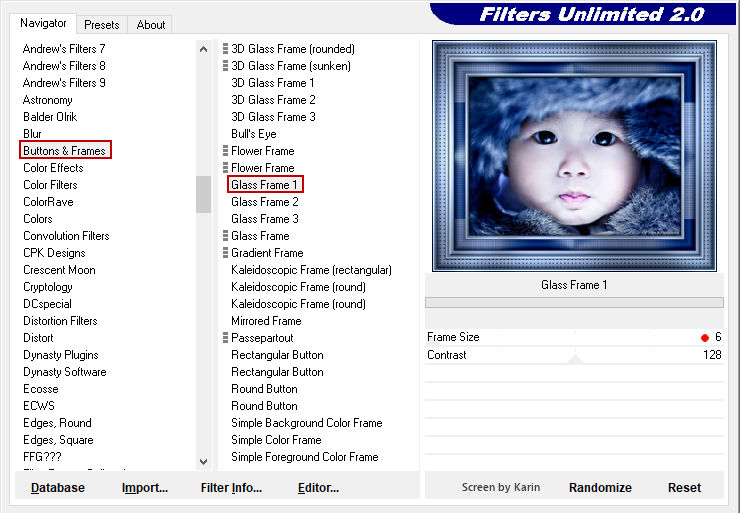Click Import... to load filters
The width and height of the screenshot is (740, 513).
(145, 488)
